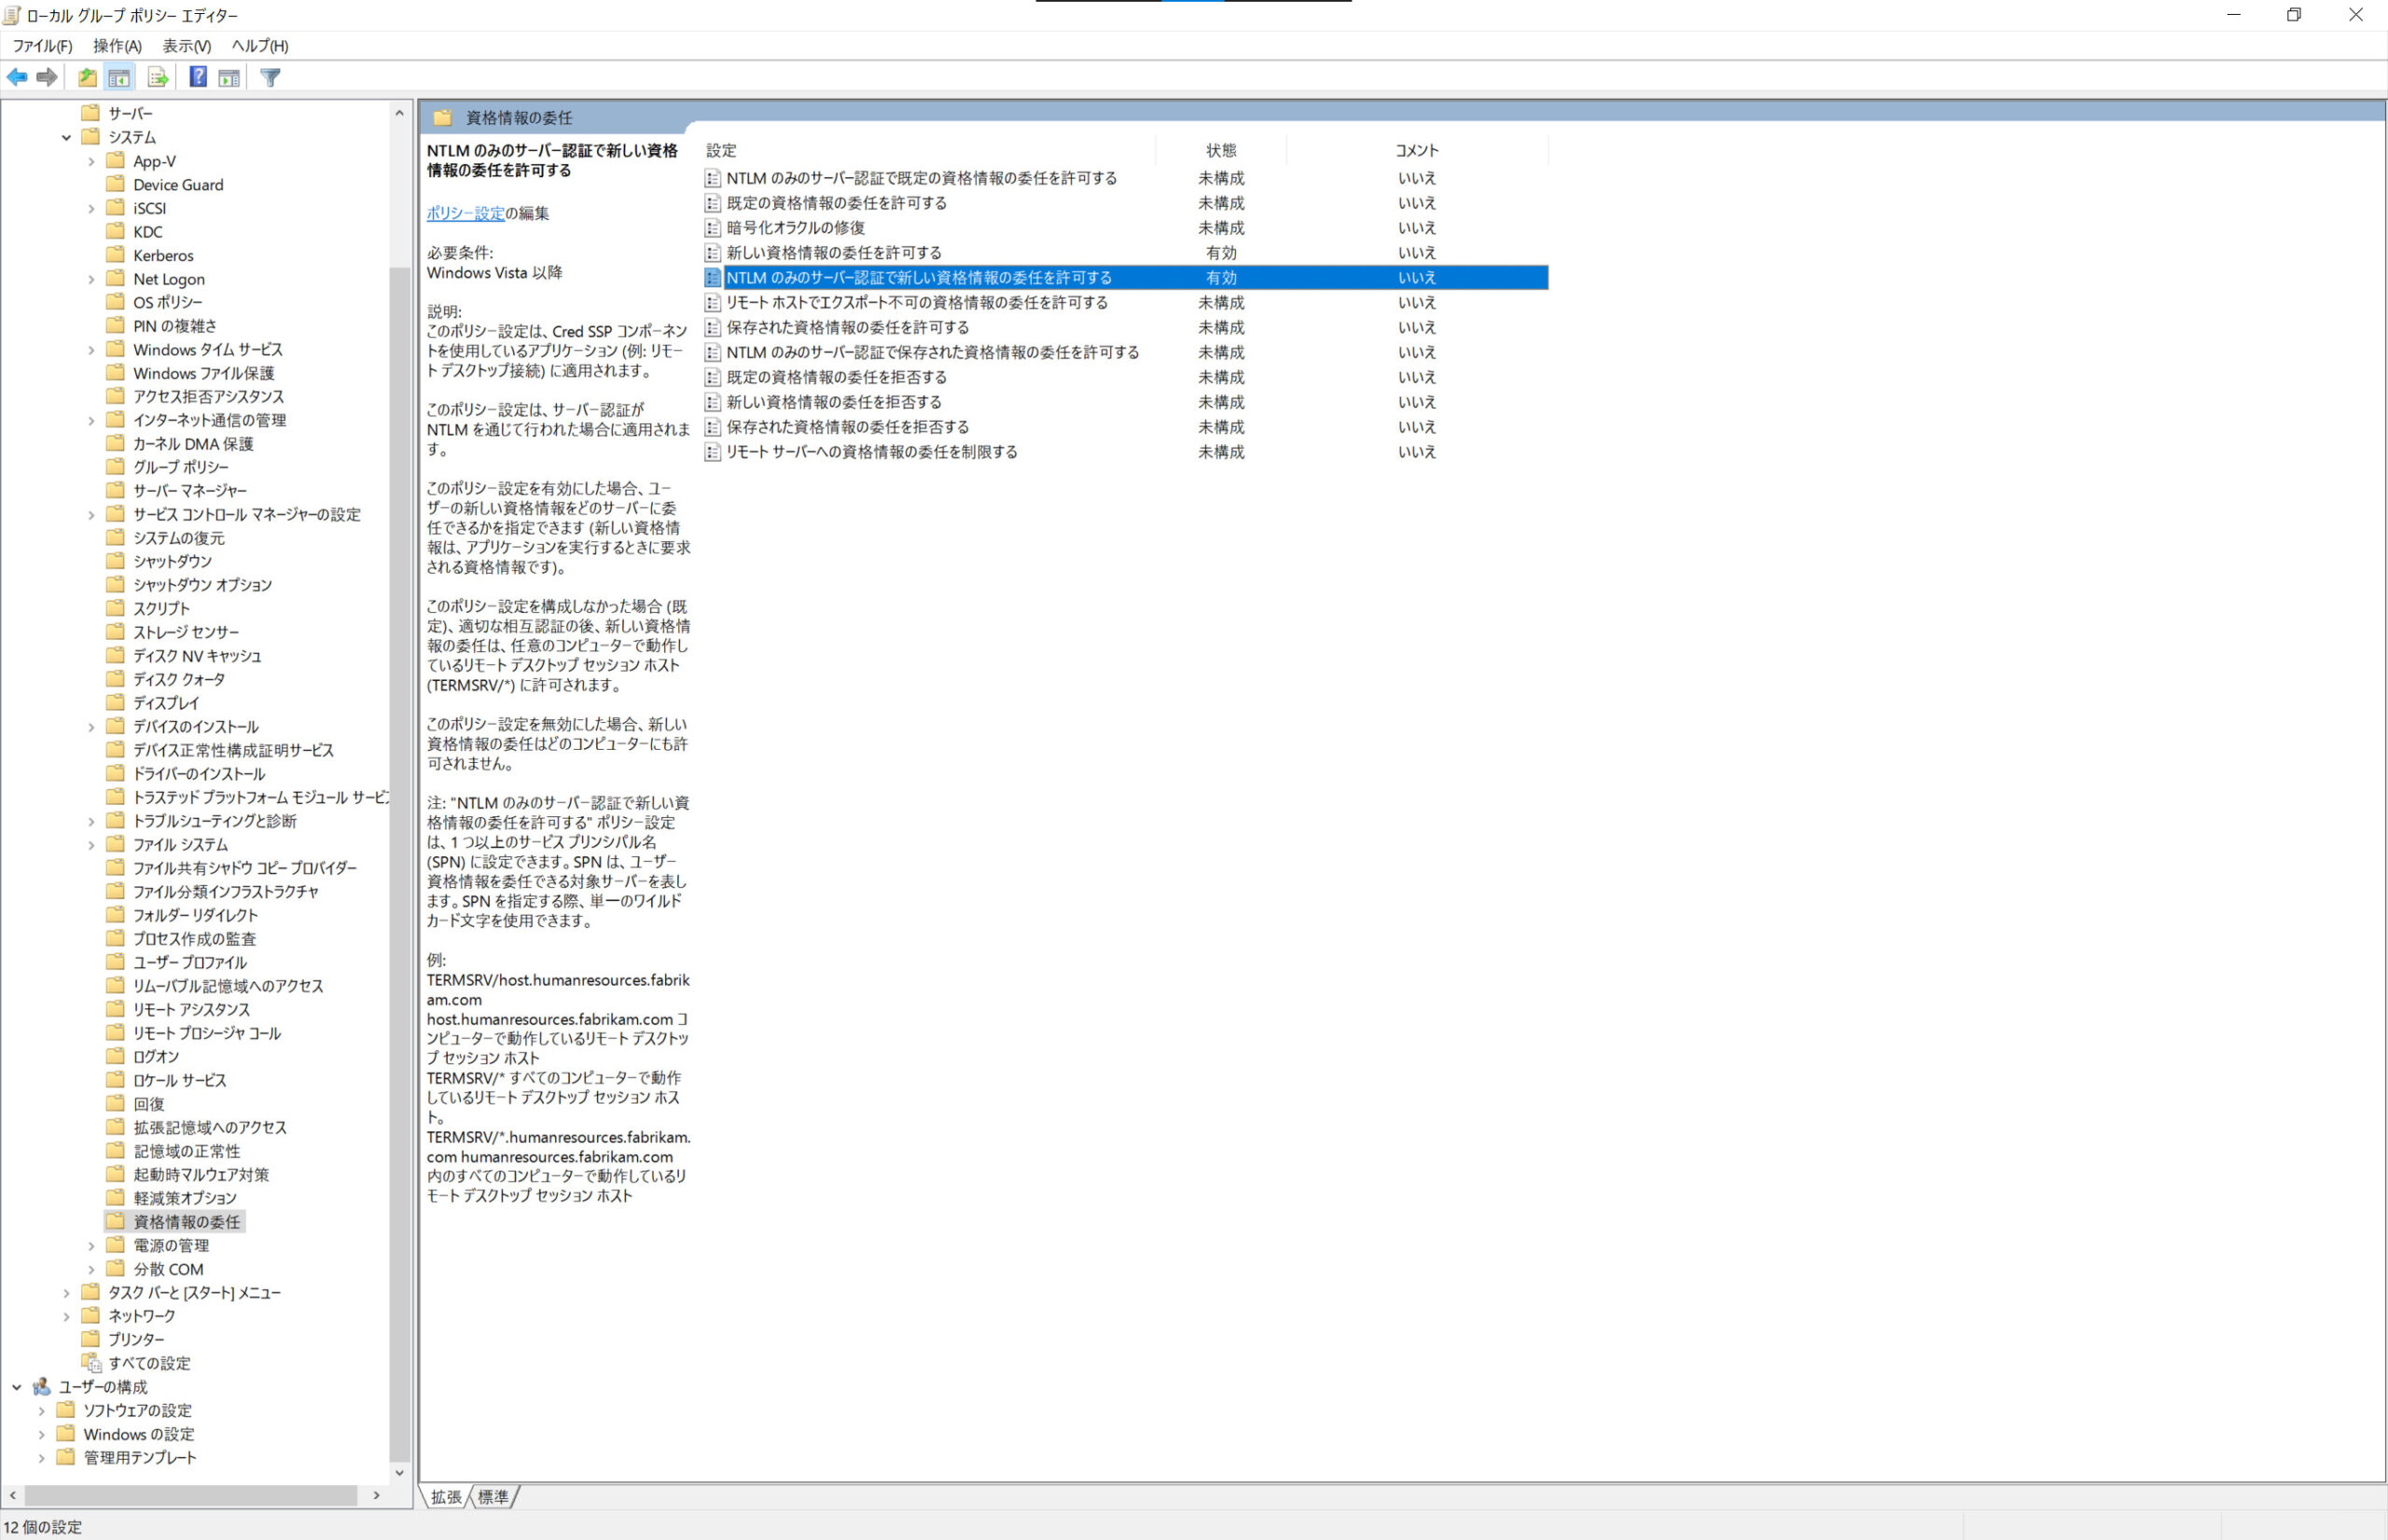Toggle the action pane icon
The width and height of the screenshot is (2388, 1540).
coord(229,77)
